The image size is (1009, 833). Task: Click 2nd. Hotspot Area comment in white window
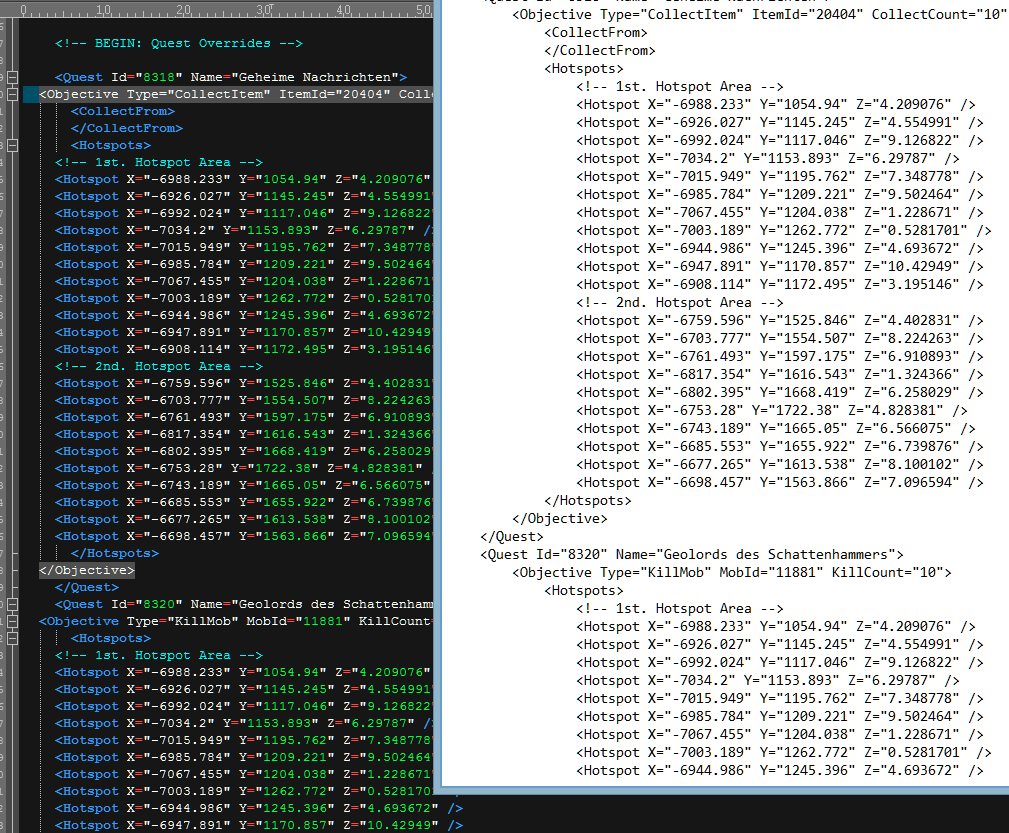pyautogui.click(x=679, y=302)
